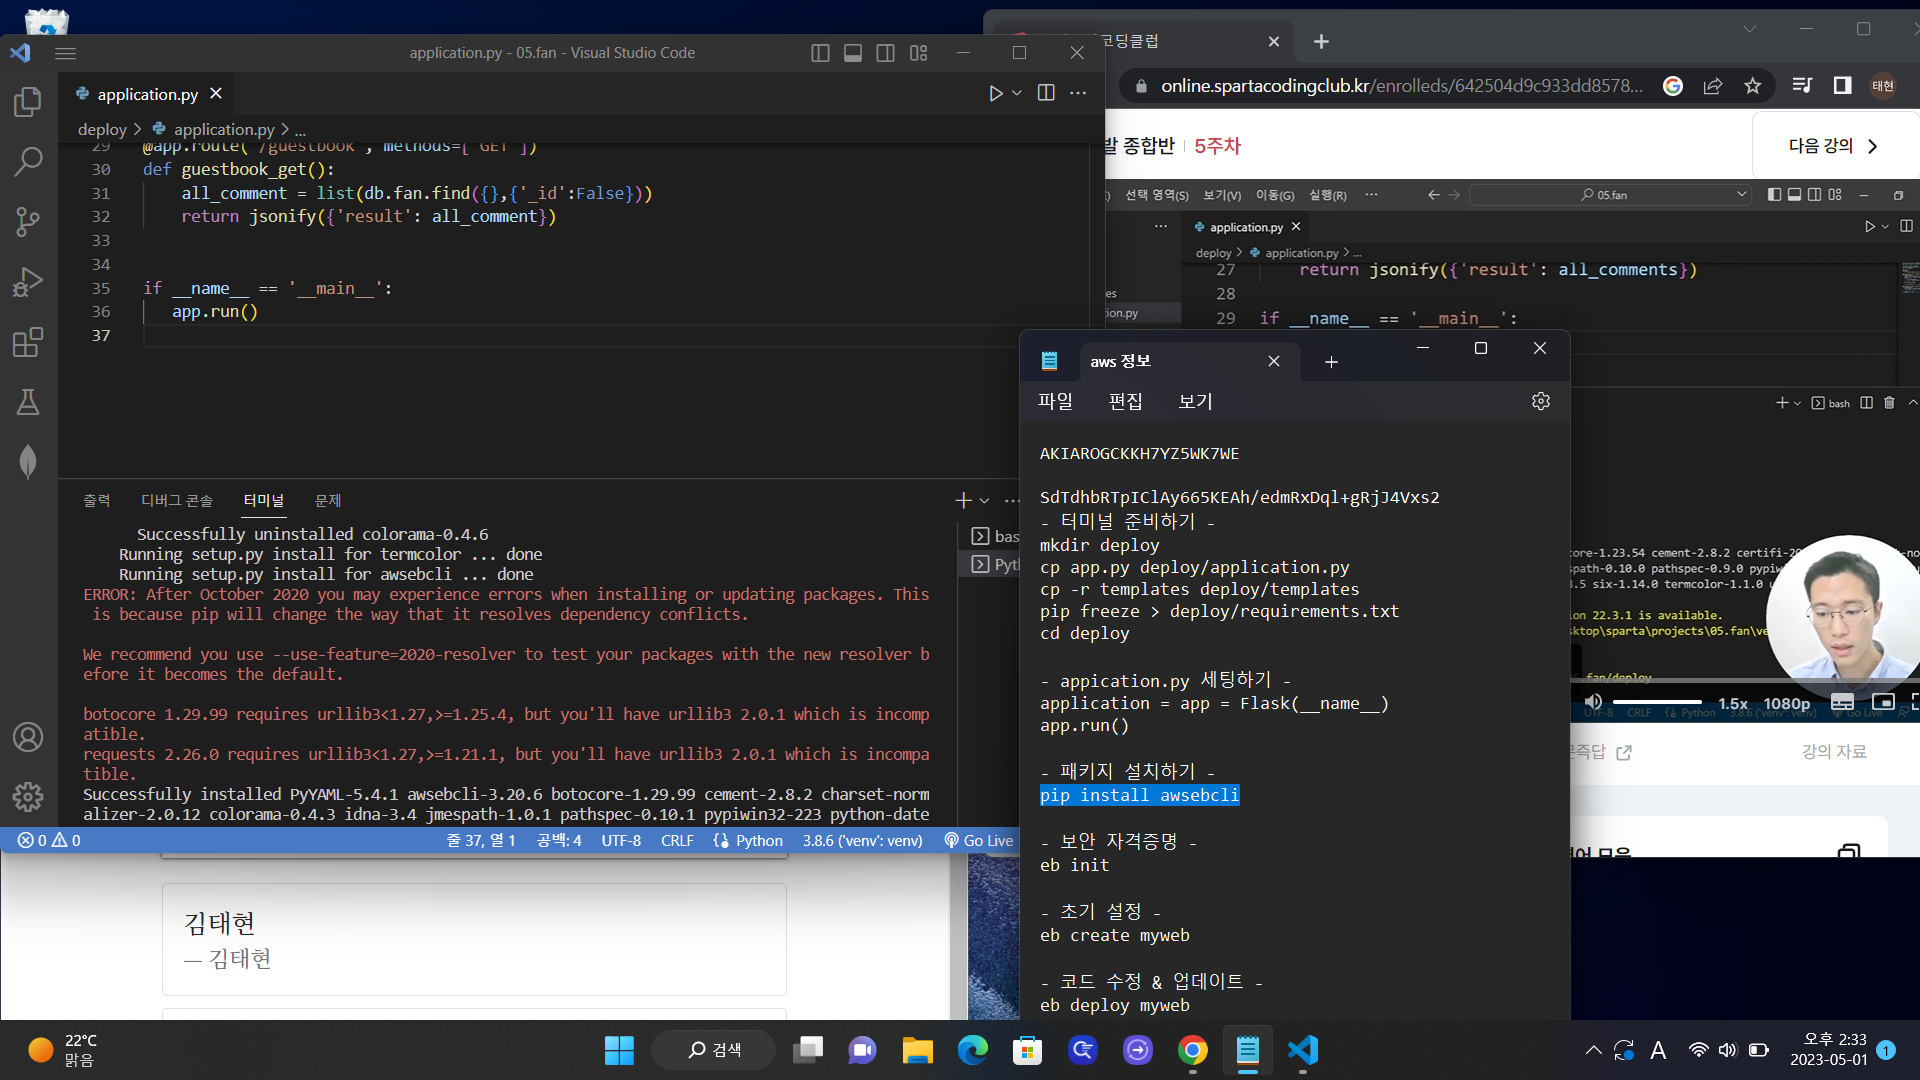Bookmark the page with Chrome's star icon
This screenshot has height=1080, width=1920.
pyautogui.click(x=1753, y=86)
